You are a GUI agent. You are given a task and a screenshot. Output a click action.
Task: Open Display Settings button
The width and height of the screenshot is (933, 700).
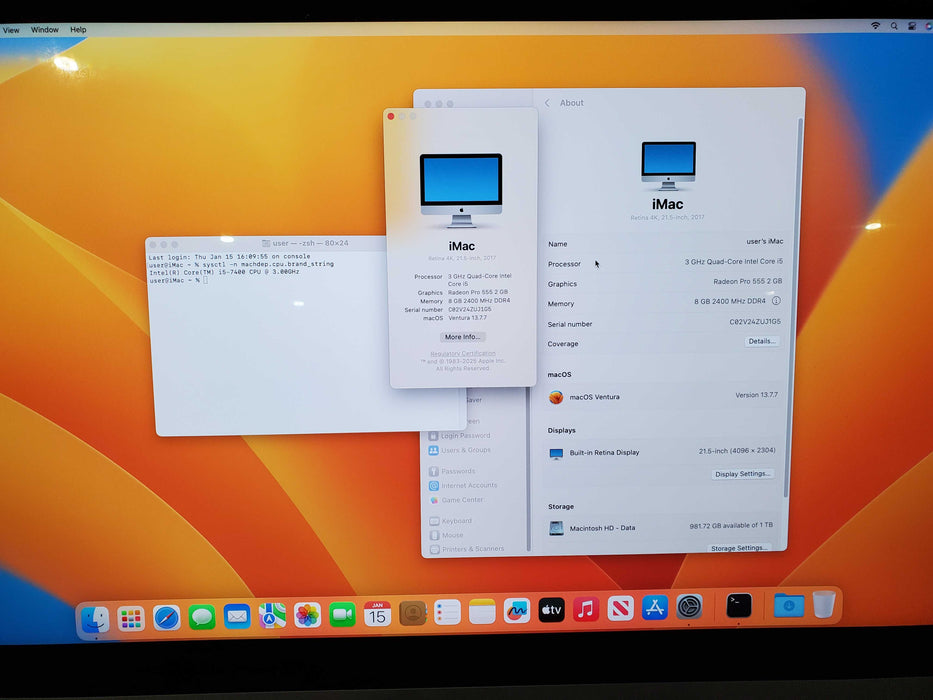pyautogui.click(x=742, y=474)
